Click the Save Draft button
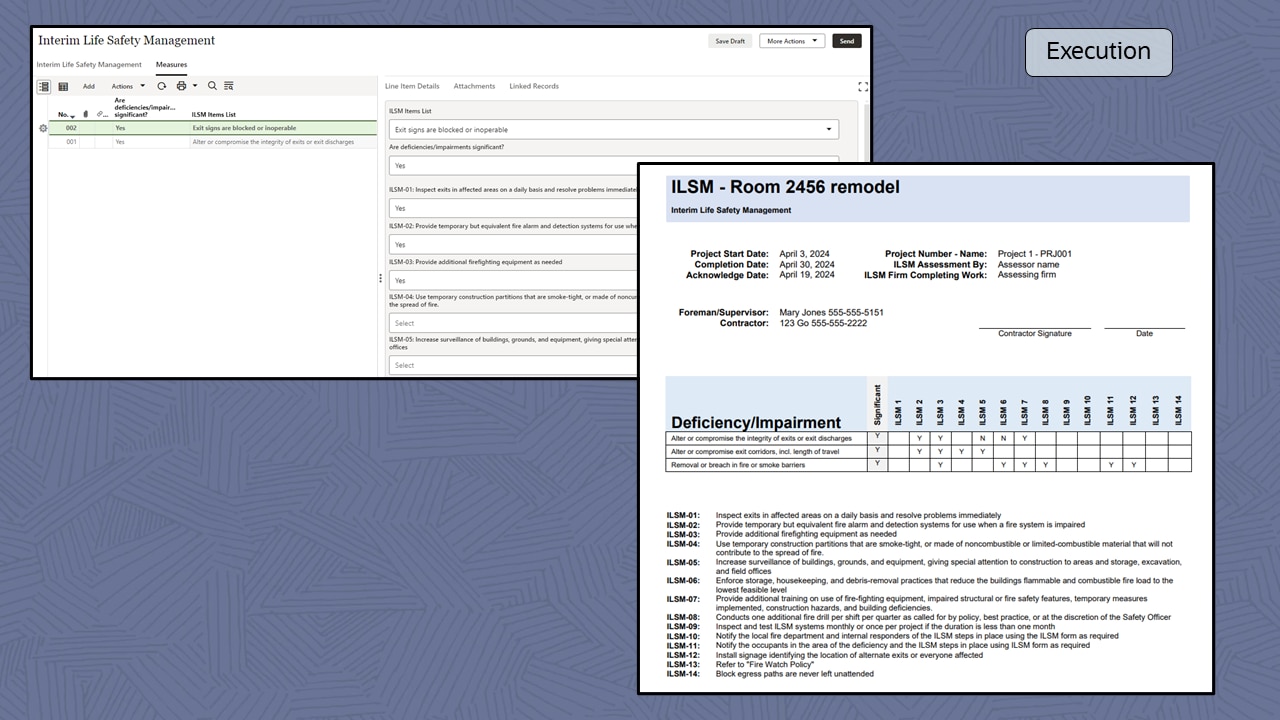 [729, 41]
